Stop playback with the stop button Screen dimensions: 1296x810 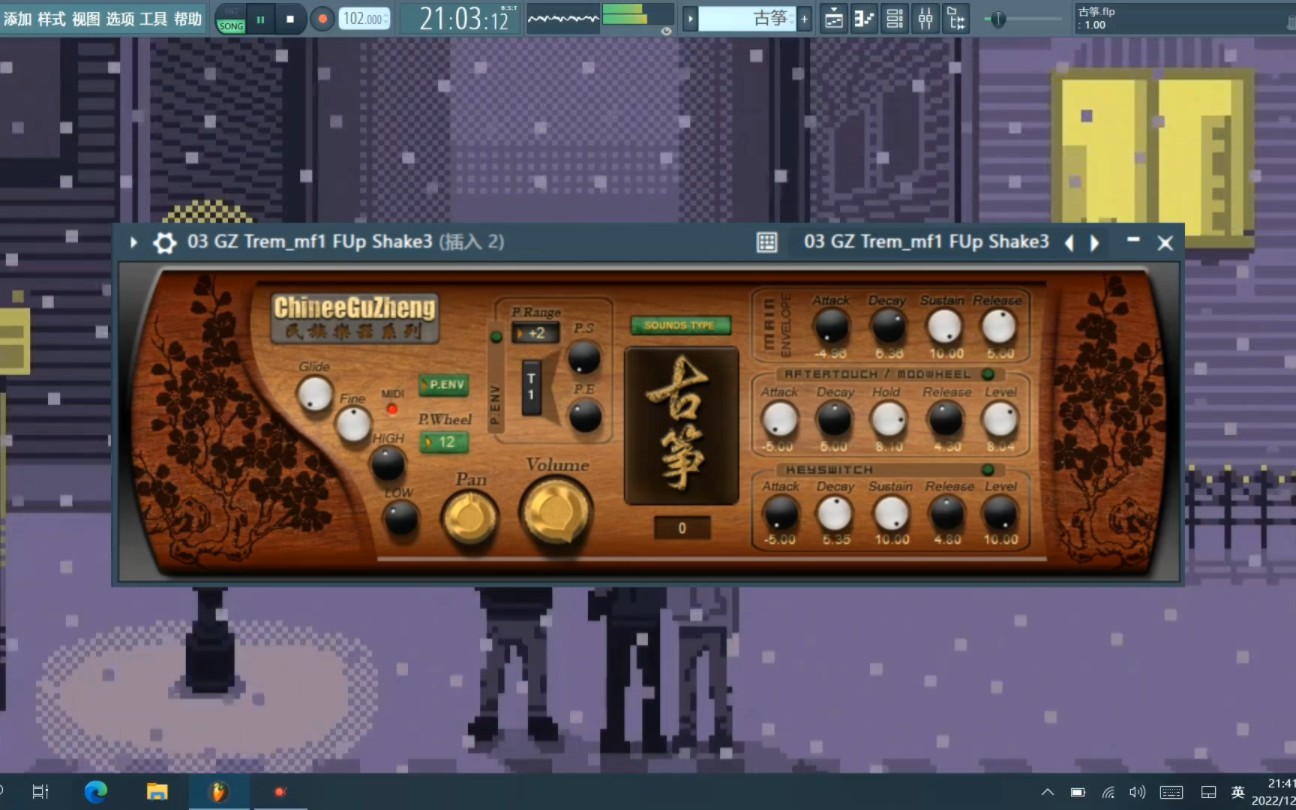click(x=290, y=19)
